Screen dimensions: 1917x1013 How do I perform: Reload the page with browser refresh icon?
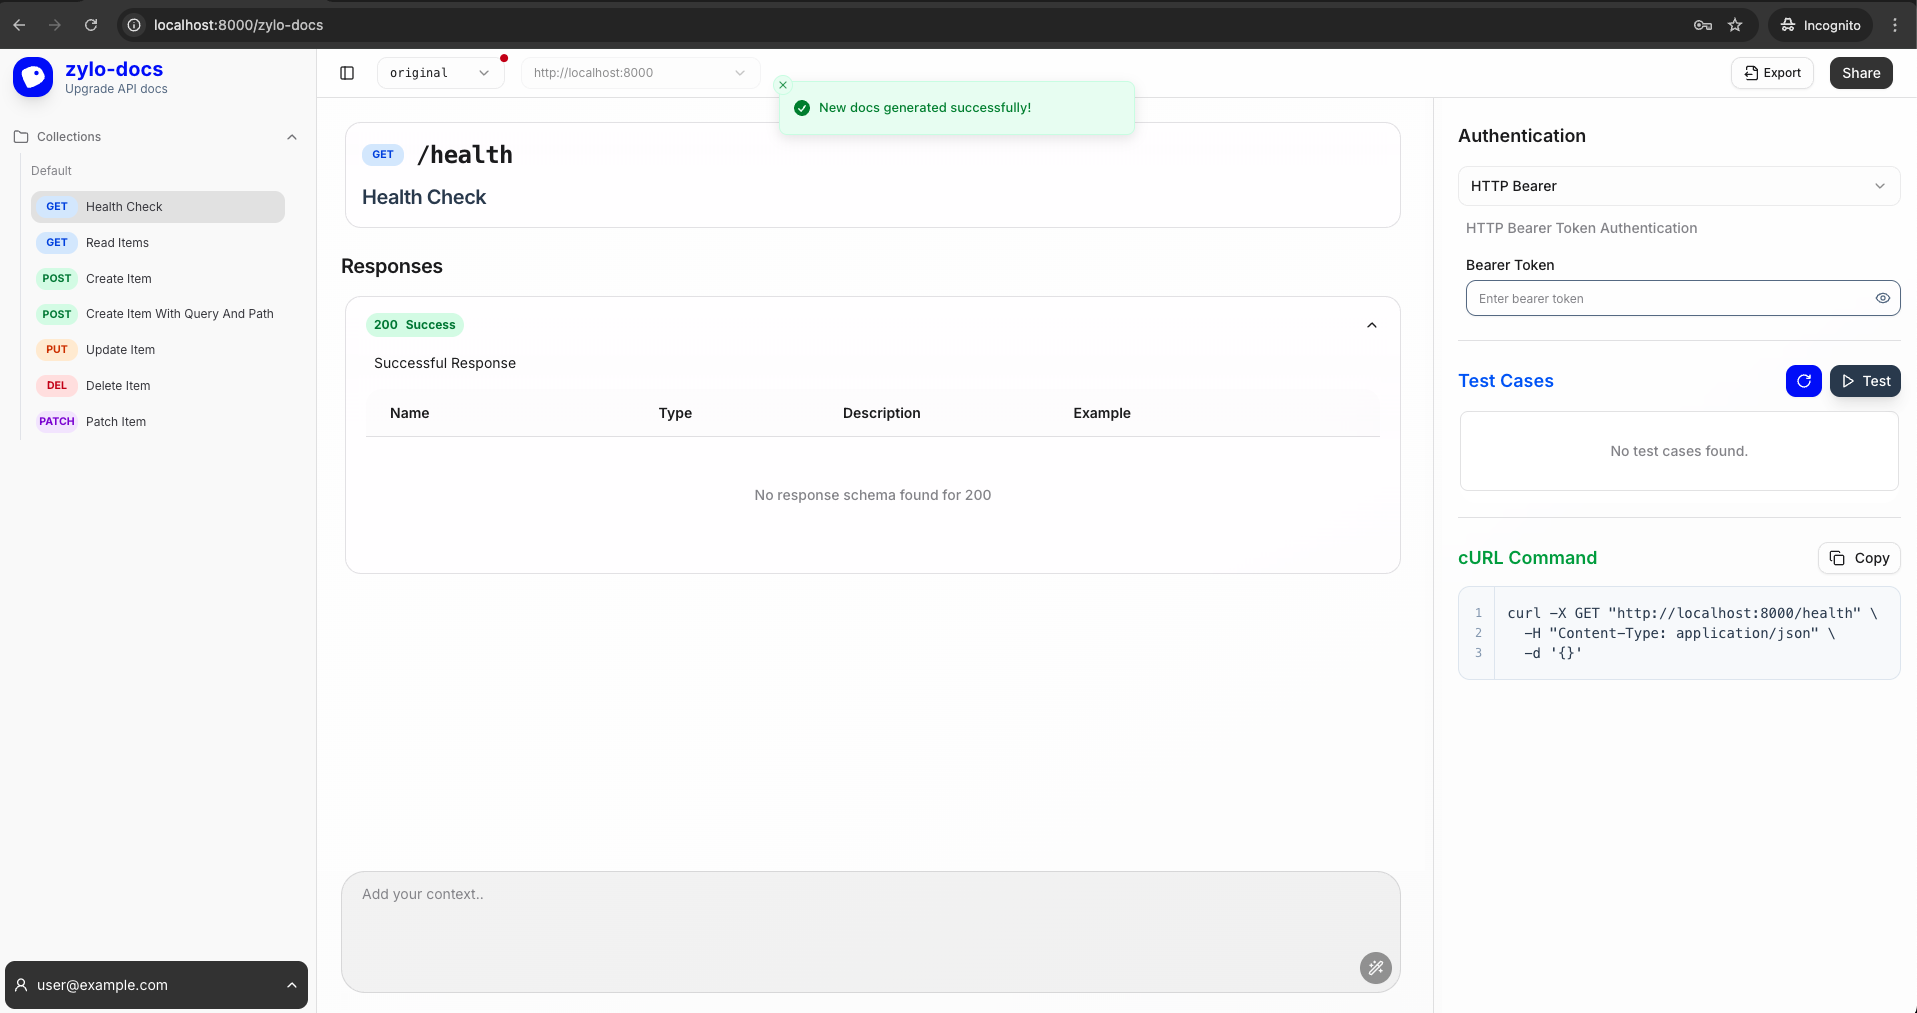click(91, 25)
